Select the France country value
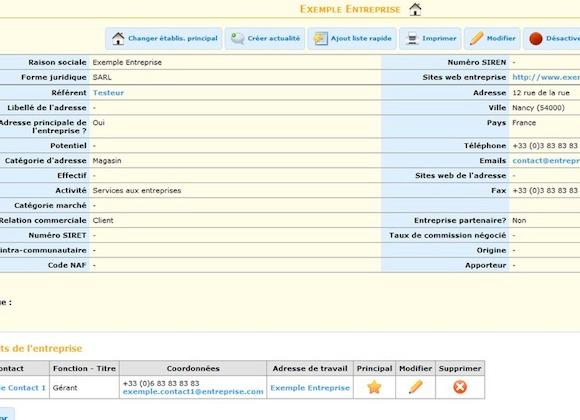This screenshot has height=420, width=580. pyautogui.click(x=524, y=123)
